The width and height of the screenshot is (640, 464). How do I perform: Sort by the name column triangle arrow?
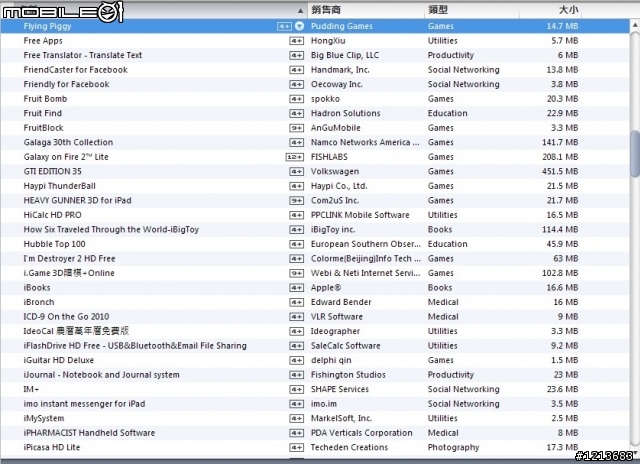[x=300, y=11]
